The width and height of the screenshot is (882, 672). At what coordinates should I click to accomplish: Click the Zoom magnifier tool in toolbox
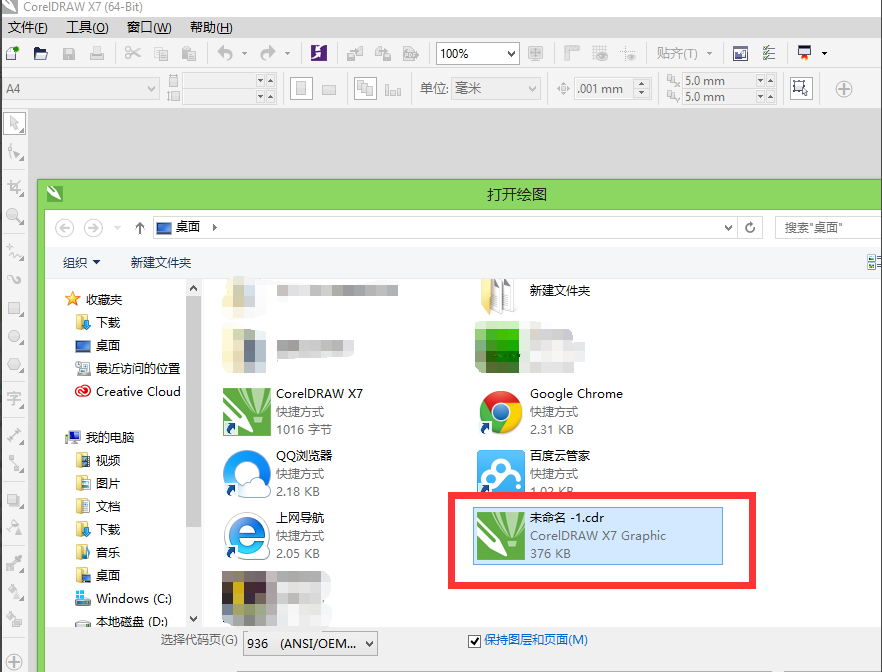15,215
